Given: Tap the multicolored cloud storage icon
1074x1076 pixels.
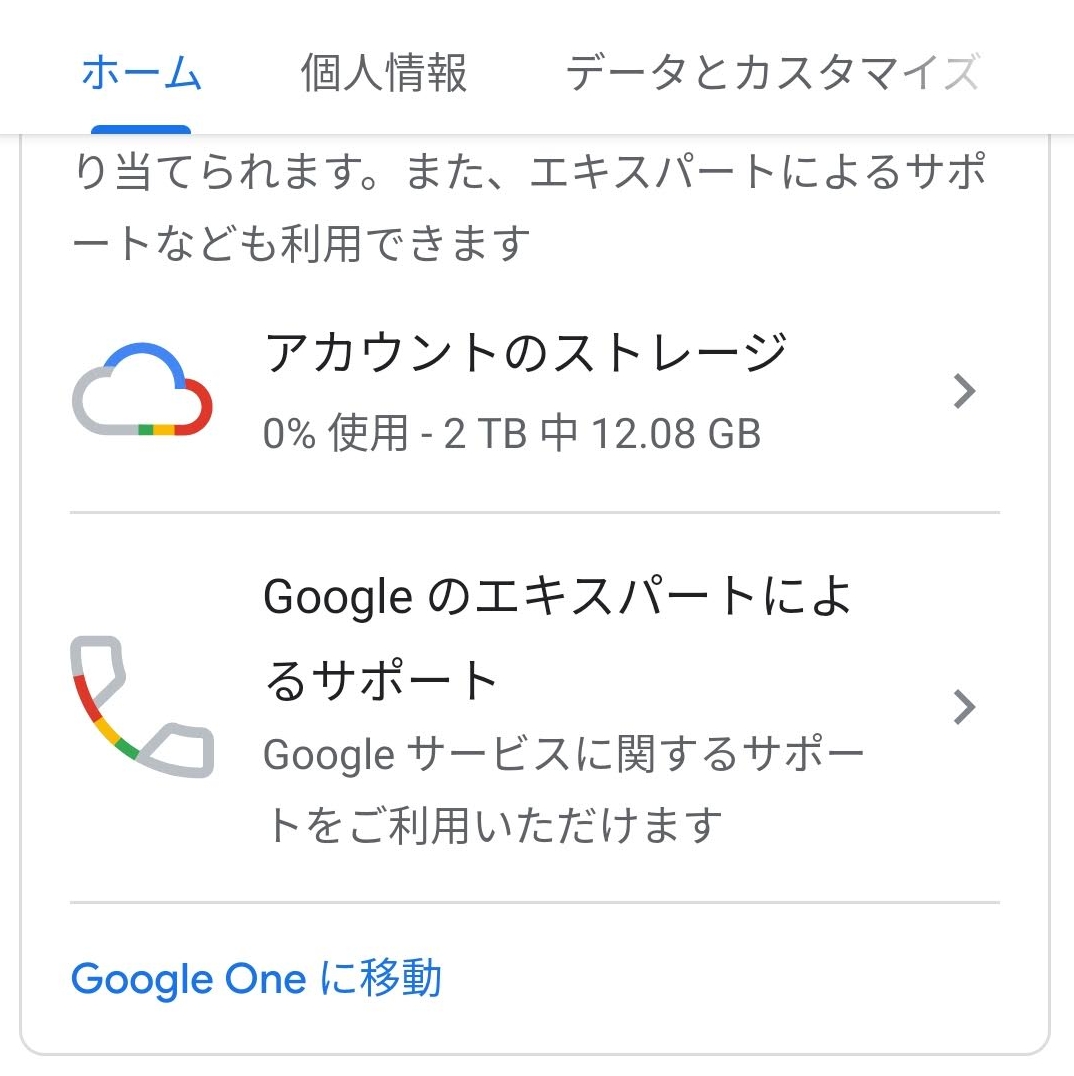Looking at the screenshot, I should [x=142, y=389].
